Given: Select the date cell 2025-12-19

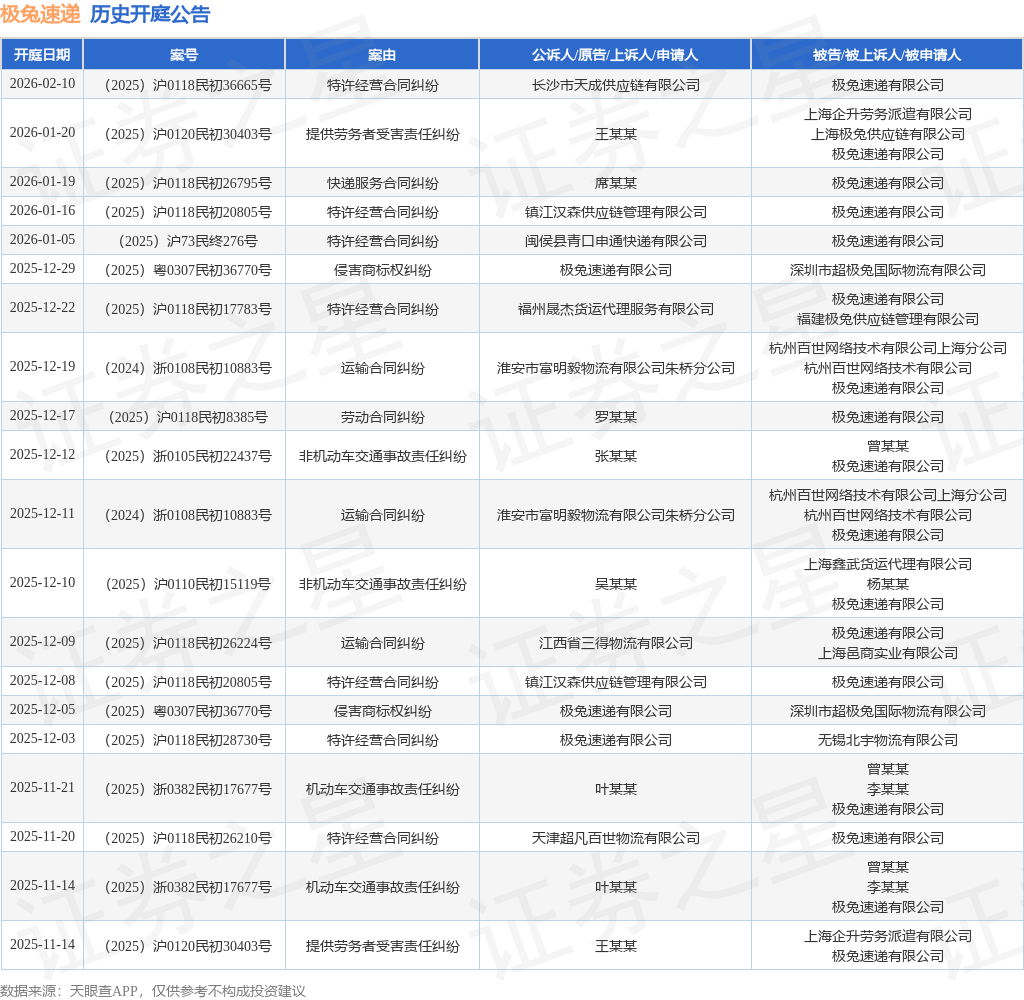Looking at the screenshot, I should (42, 366).
